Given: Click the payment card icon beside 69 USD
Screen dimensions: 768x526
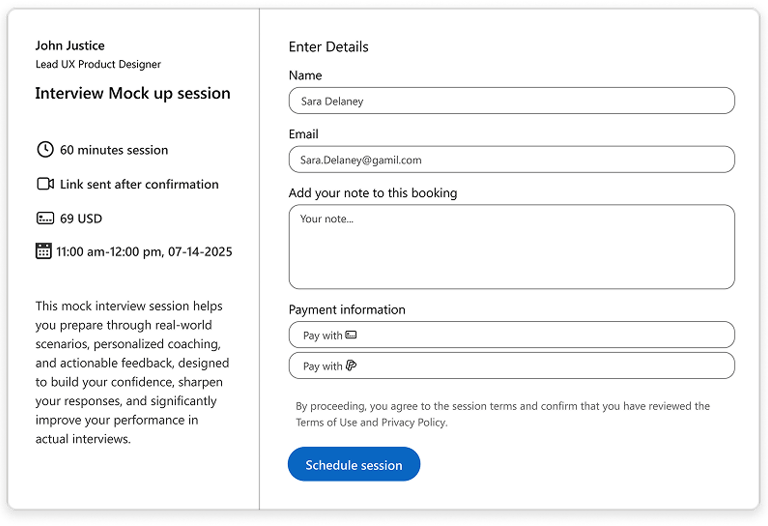Looking at the screenshot, I should coord(44,218).
